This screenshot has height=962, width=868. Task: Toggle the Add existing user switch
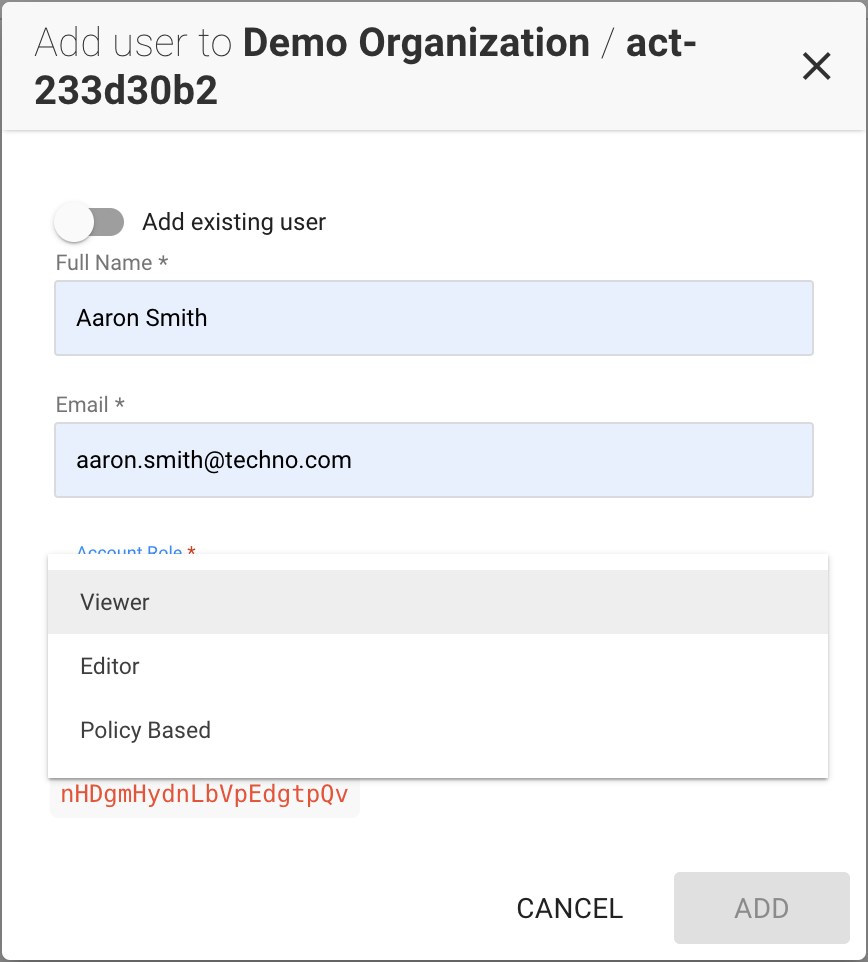tap(89, 221)
